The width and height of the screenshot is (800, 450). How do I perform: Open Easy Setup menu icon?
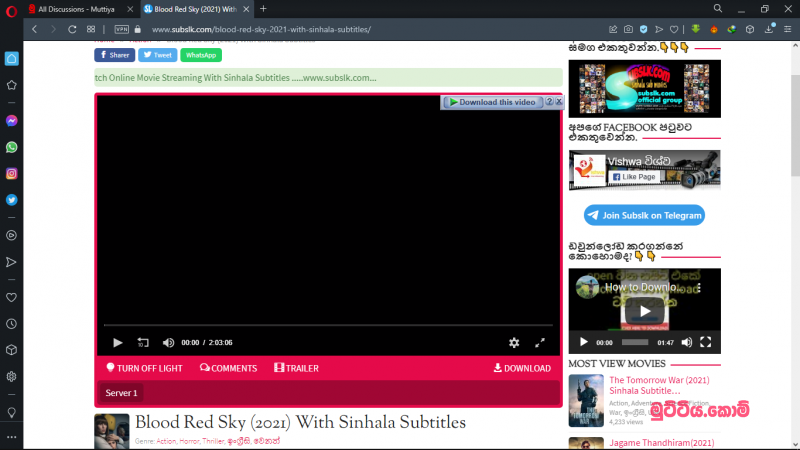tap(788, 30)
